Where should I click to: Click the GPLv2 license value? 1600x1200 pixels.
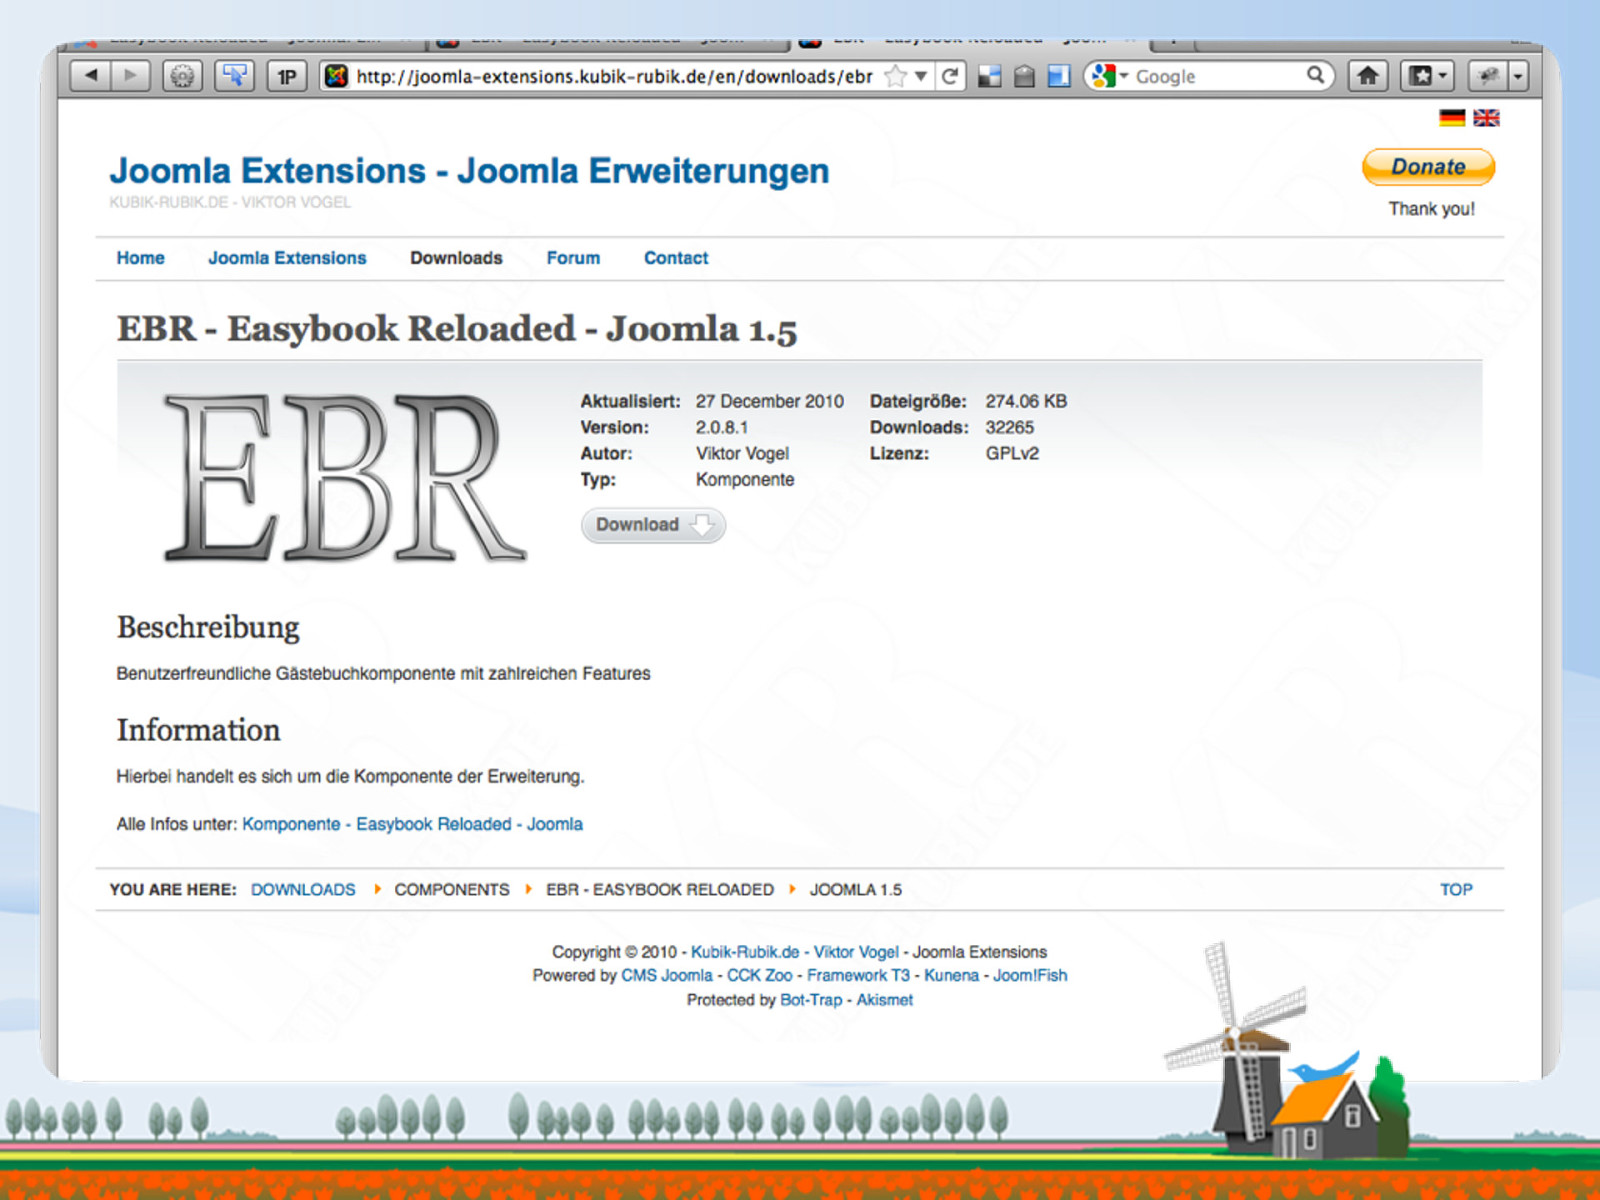click(x=1012, y=453)
